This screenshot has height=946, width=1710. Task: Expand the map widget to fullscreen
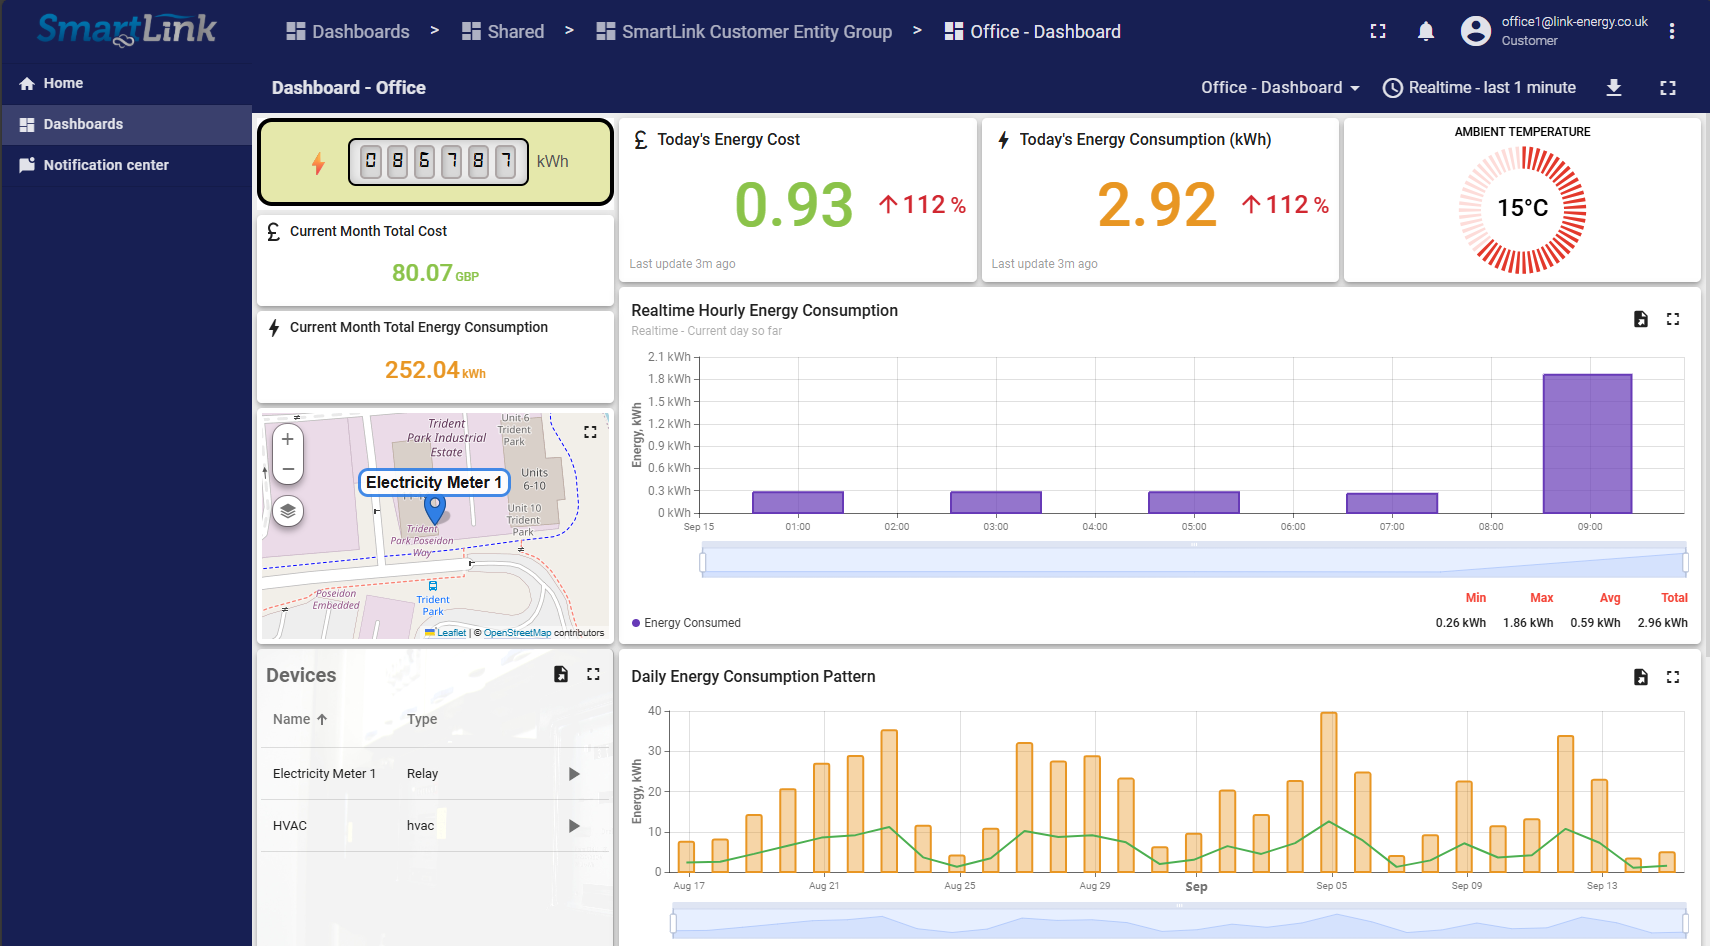(x=590, y=432)
